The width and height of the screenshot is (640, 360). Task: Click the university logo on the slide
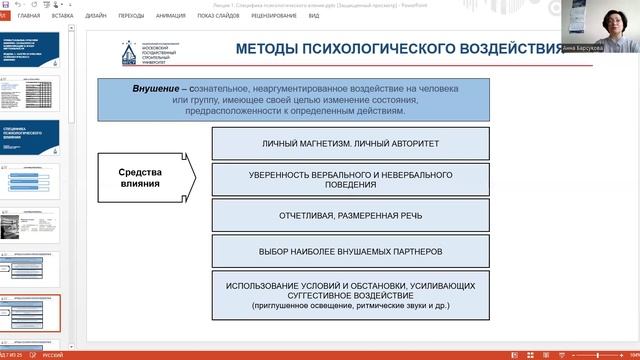pyautogui.click(x=150, y=53)
